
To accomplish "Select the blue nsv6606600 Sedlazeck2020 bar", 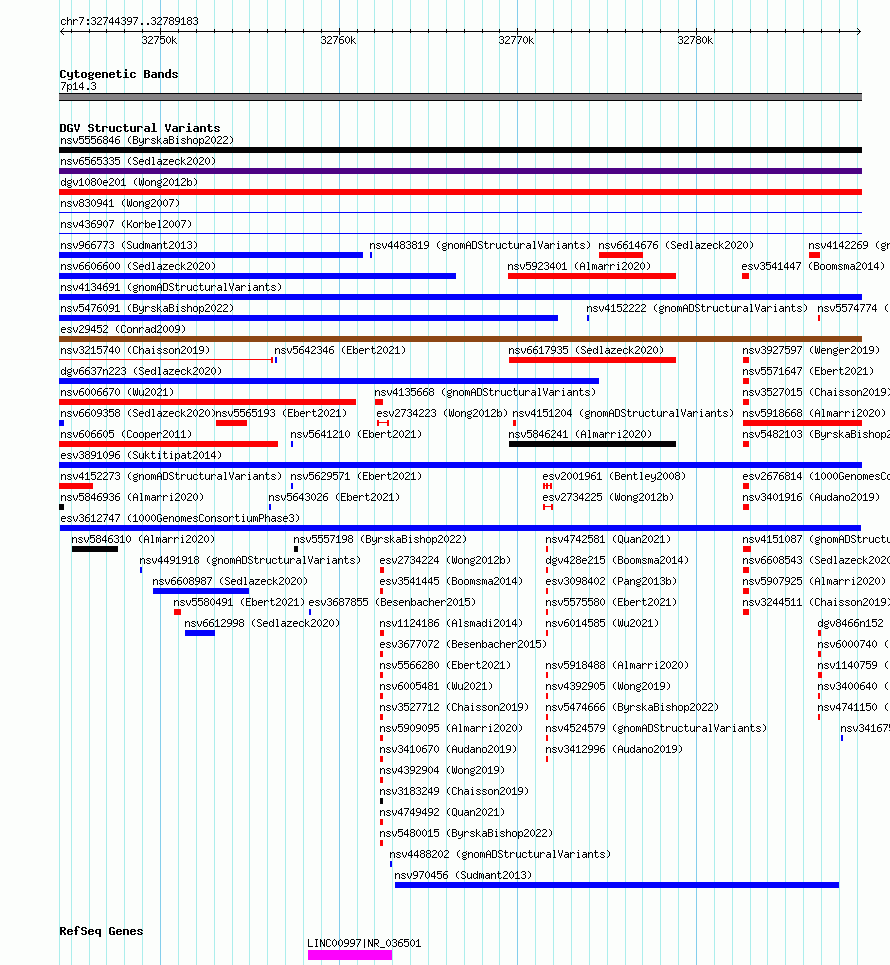I will [257, 276].
